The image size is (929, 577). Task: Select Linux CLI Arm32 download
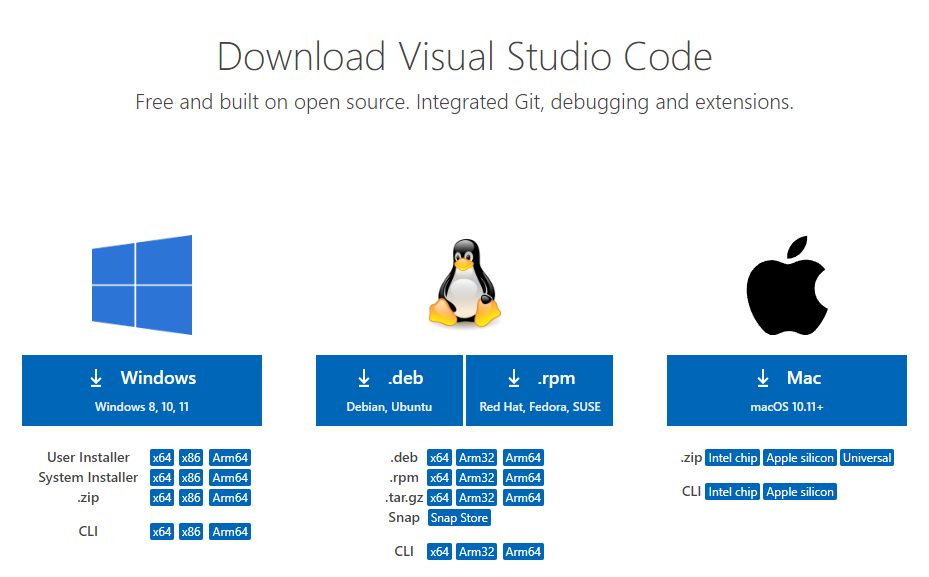coord(476,552)
